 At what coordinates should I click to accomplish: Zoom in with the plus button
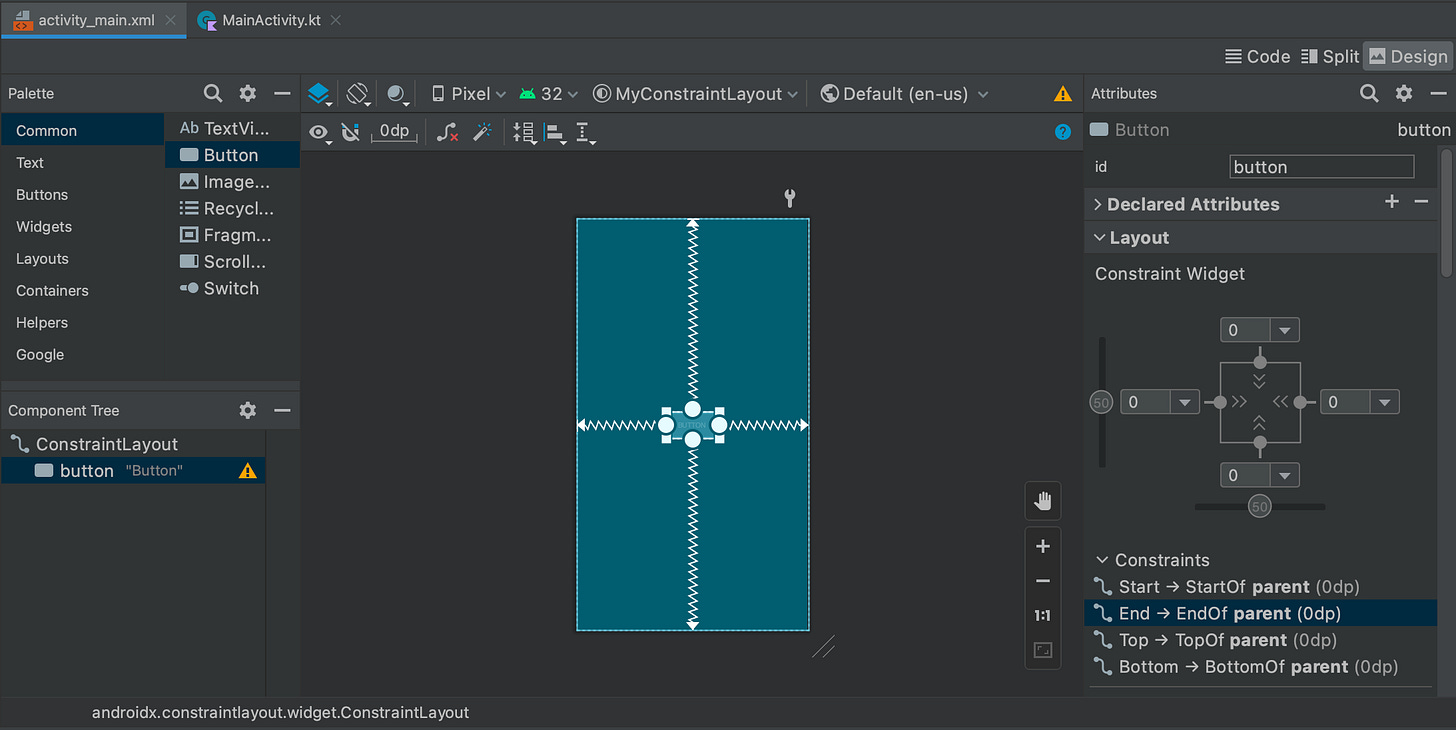click(1043, 546)
